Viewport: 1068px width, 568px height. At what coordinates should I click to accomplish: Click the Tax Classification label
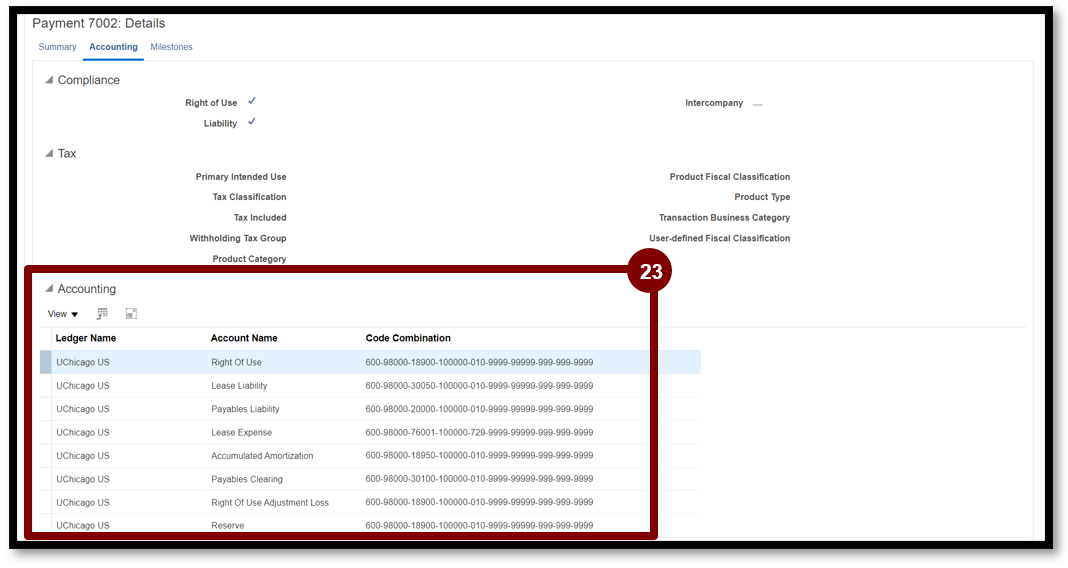(249, 197)
